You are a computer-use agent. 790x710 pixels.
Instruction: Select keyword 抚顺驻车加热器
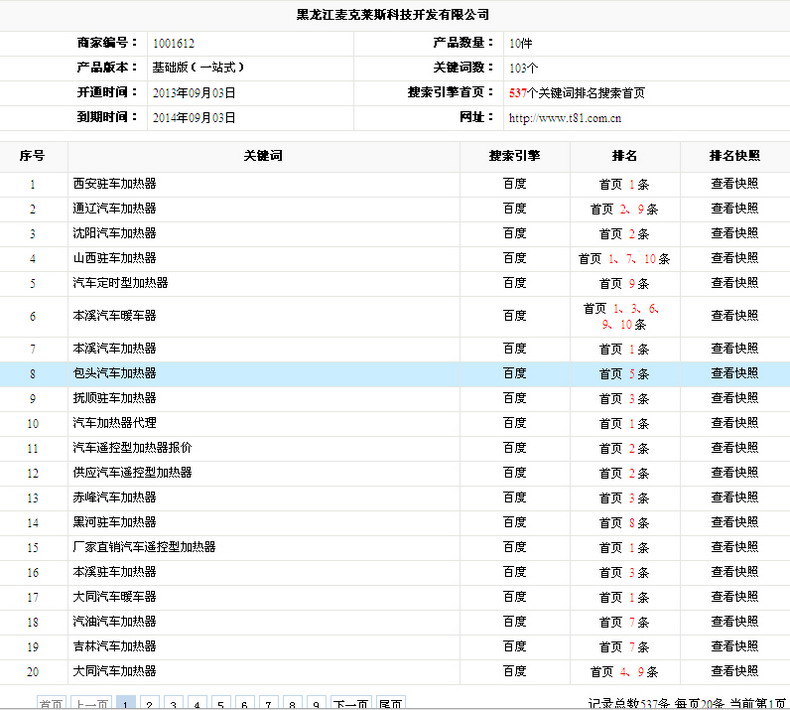tap(114, 398)
